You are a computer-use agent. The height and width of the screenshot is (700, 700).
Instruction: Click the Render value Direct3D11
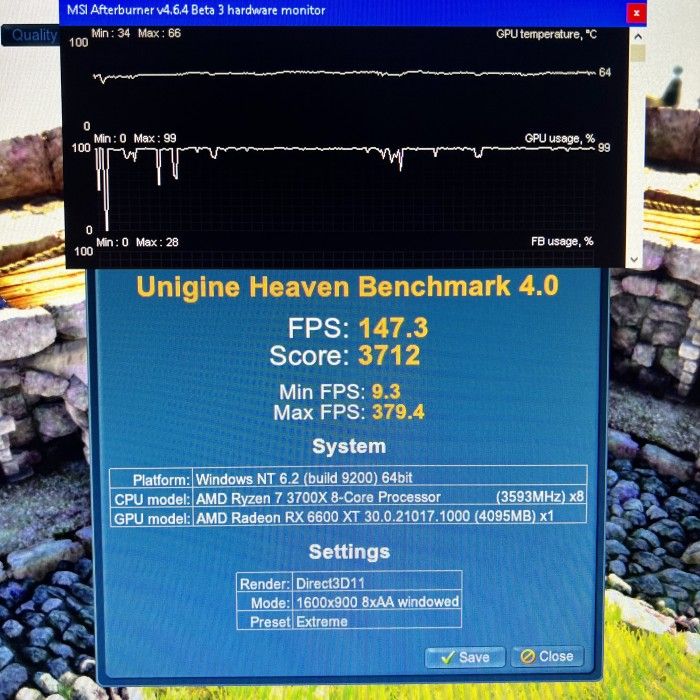(x=330, y=583)
